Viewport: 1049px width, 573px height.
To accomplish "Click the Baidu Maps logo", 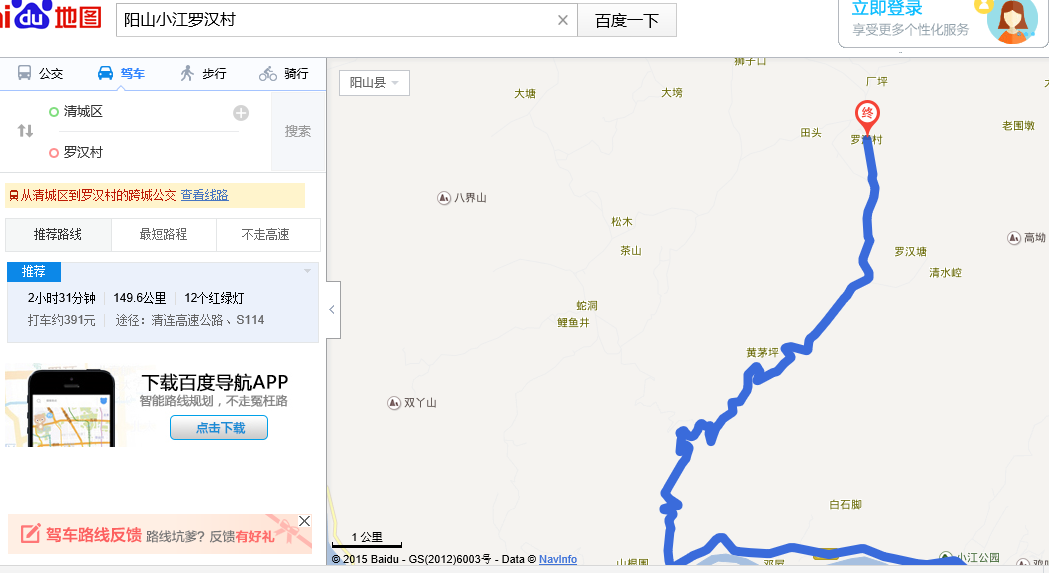I will click(51, 15).
